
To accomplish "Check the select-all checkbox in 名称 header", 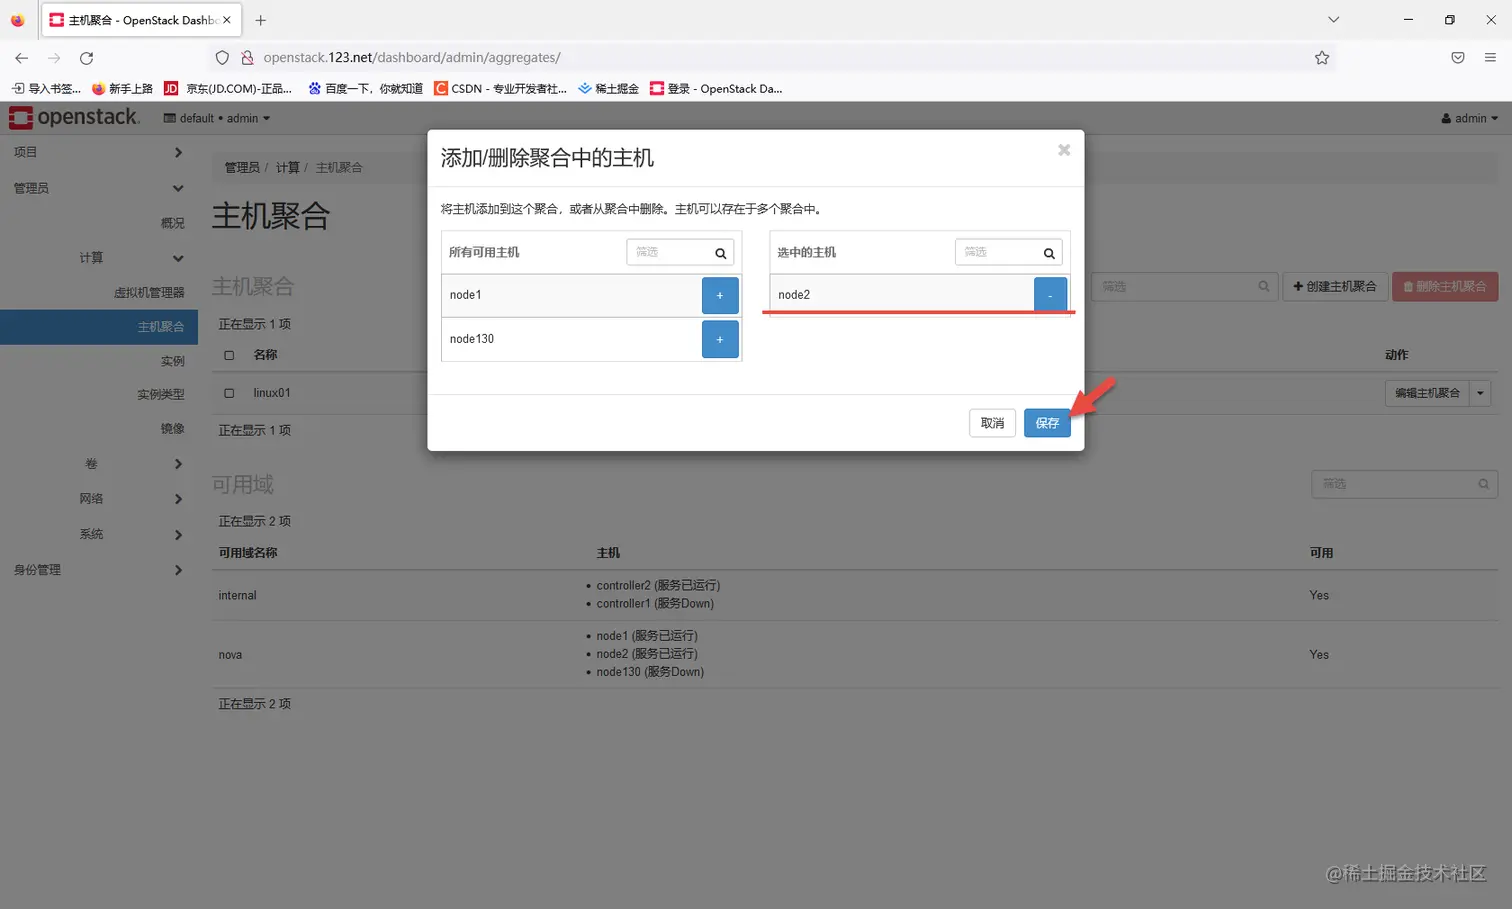I will tap(227, 355).
